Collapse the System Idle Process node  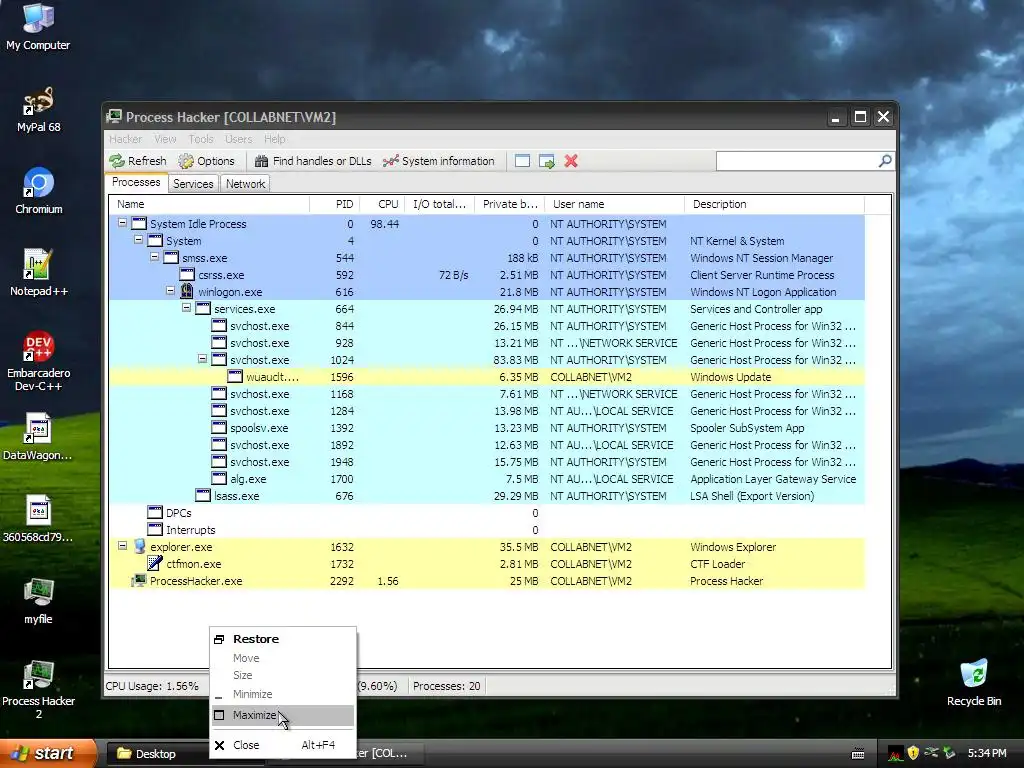[x=122, y=223]
